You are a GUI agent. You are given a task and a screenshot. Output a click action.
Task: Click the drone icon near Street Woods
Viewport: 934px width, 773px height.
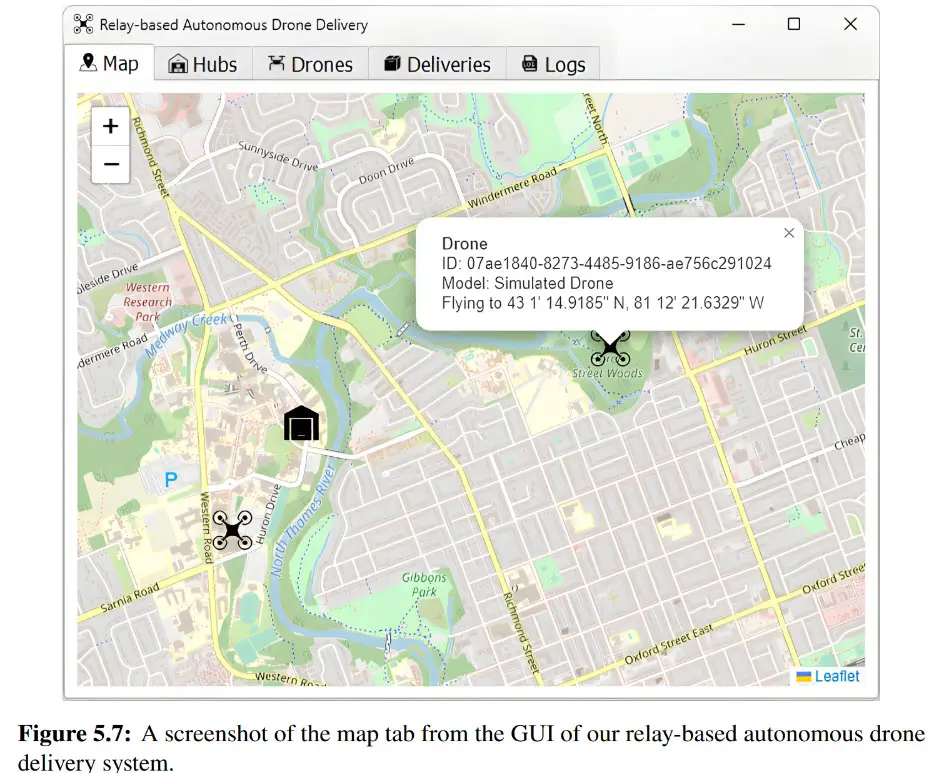point(610,349)
